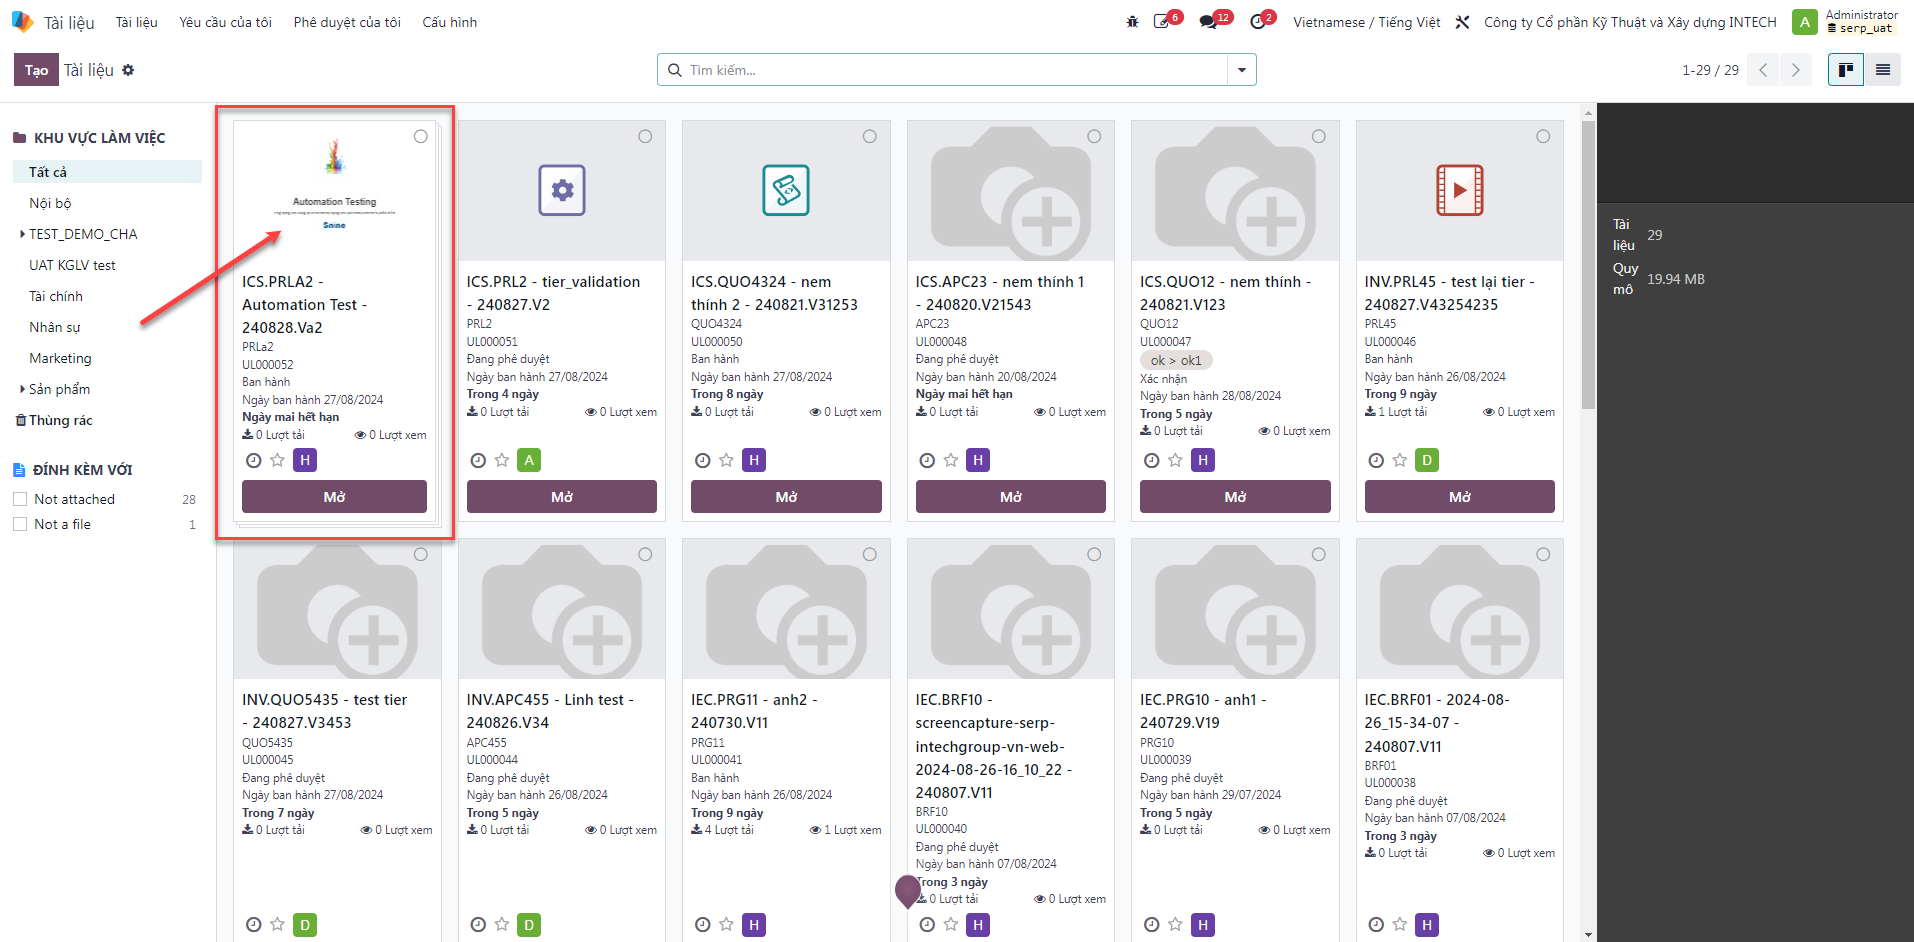This screenshot has height=942, width=1914.
Task: Expand the Sản phẩm workspace
Action: [x=22, y=389]
